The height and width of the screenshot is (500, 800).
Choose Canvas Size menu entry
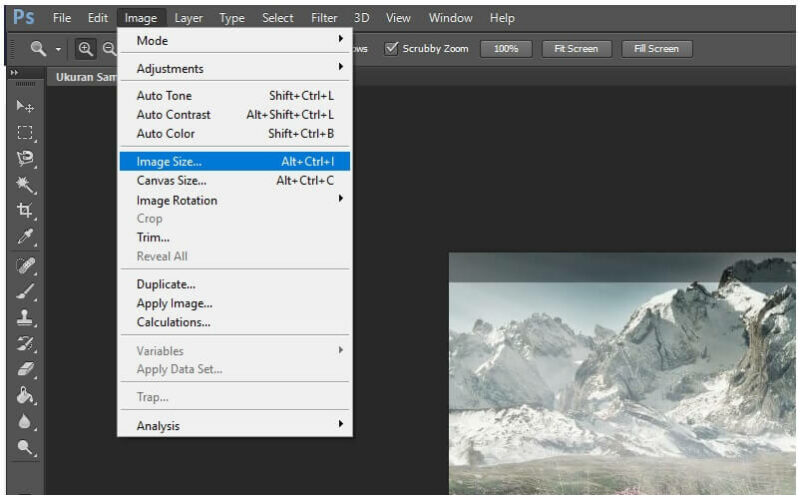[x=235, y=180]
